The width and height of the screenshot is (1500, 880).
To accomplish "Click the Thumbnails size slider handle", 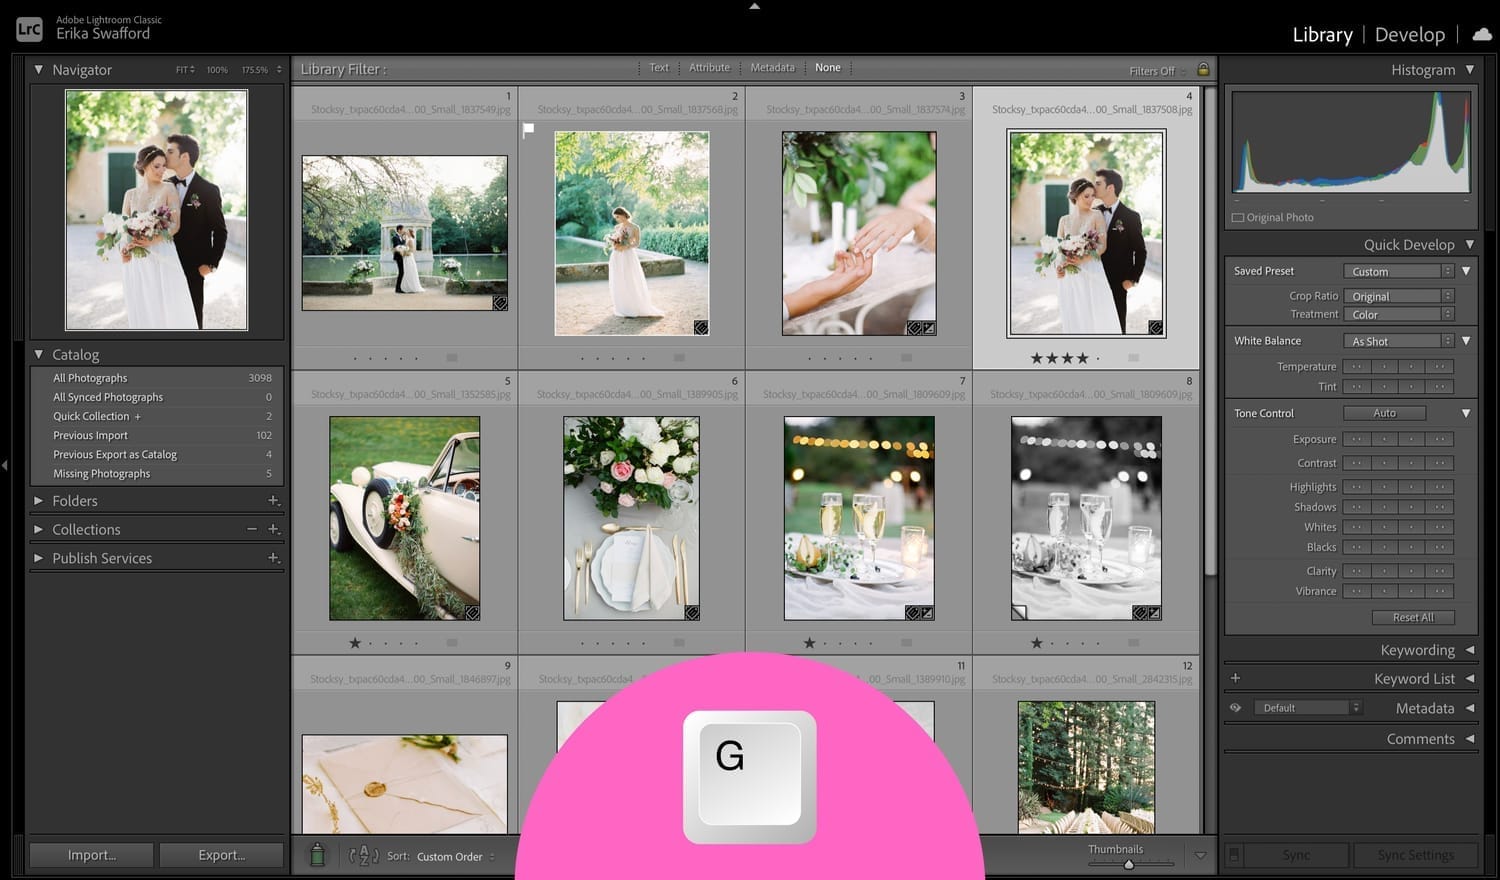I will pyautogui.click(x=1129, y=864).
